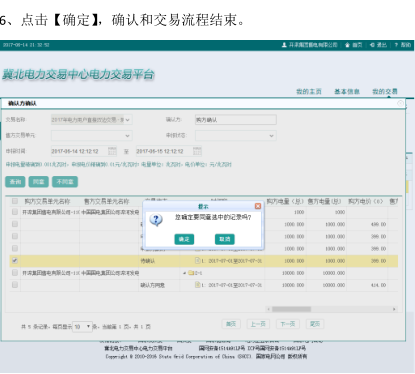This screenshot has width=415, height=374.
Task: Click 确定 in the confirmation popup
Action: point(184,239)
